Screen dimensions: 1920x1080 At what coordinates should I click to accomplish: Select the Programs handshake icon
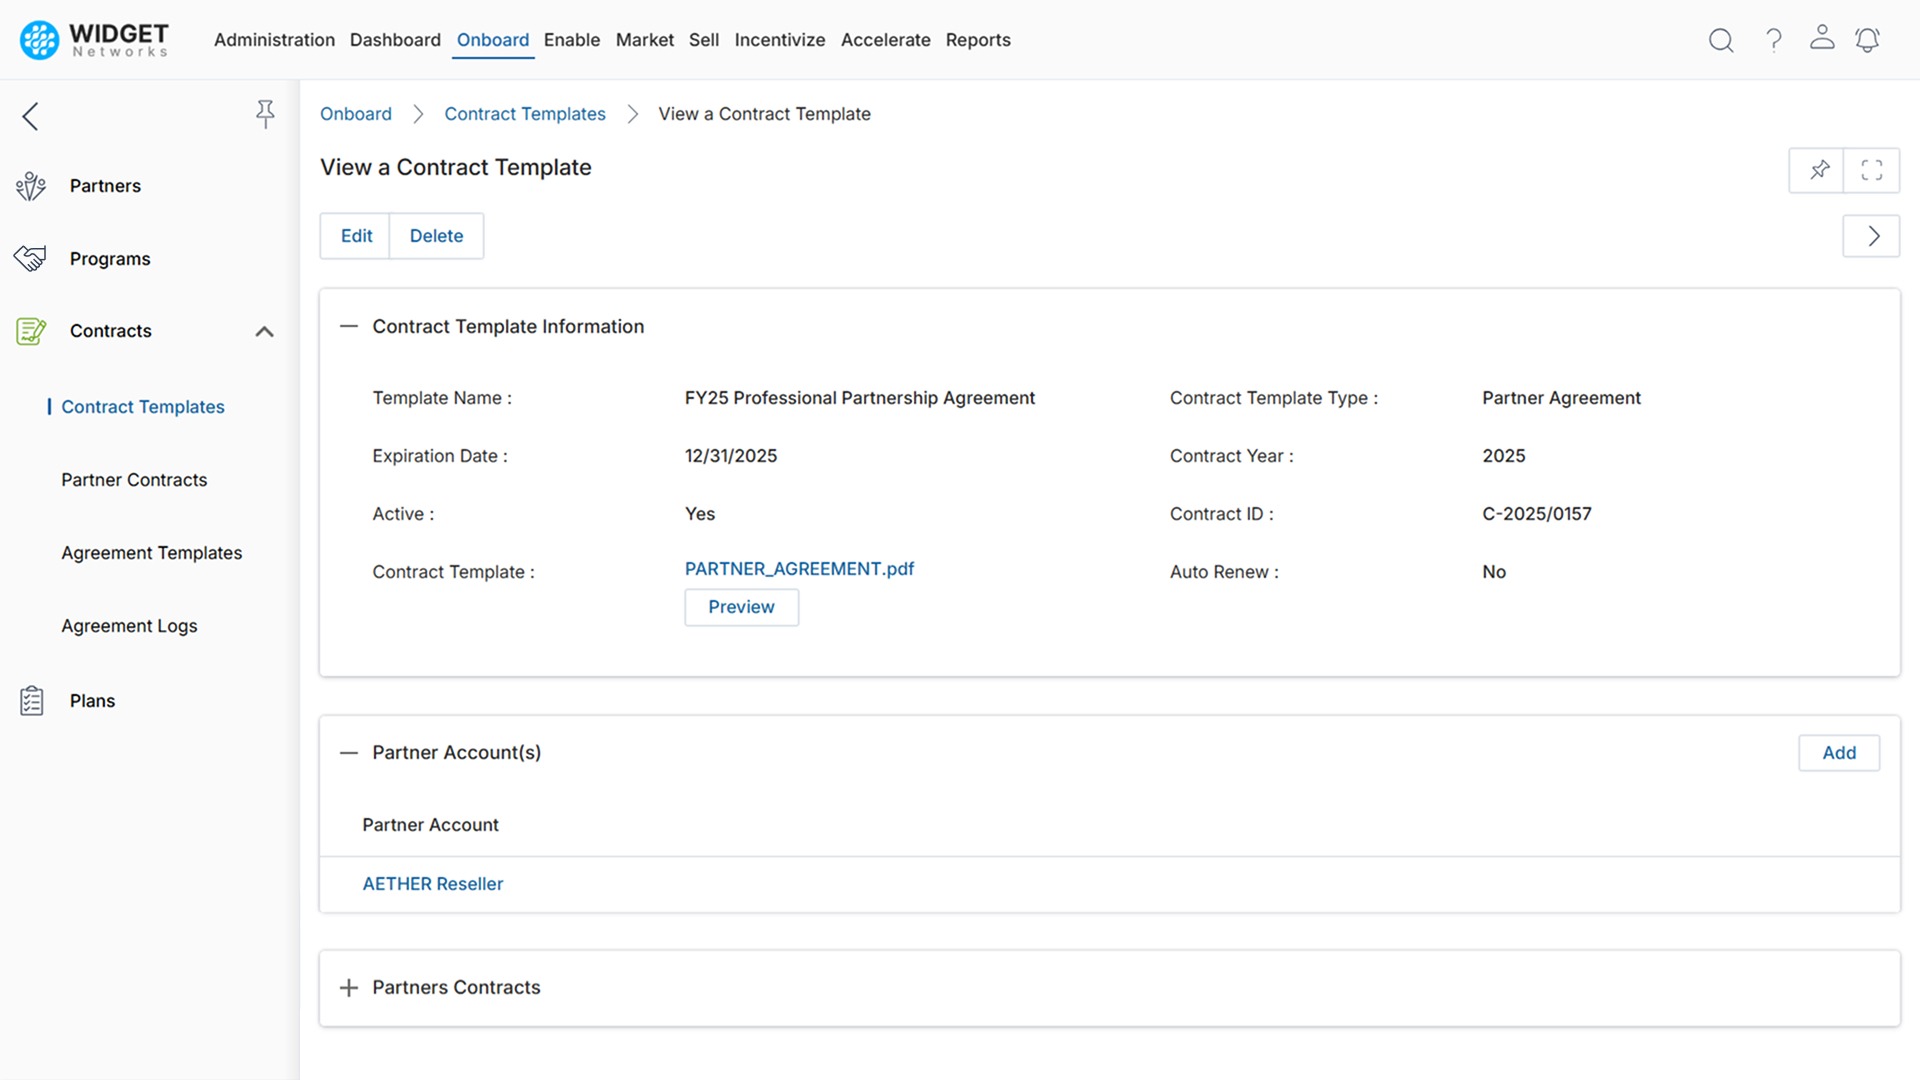point(31,258)
